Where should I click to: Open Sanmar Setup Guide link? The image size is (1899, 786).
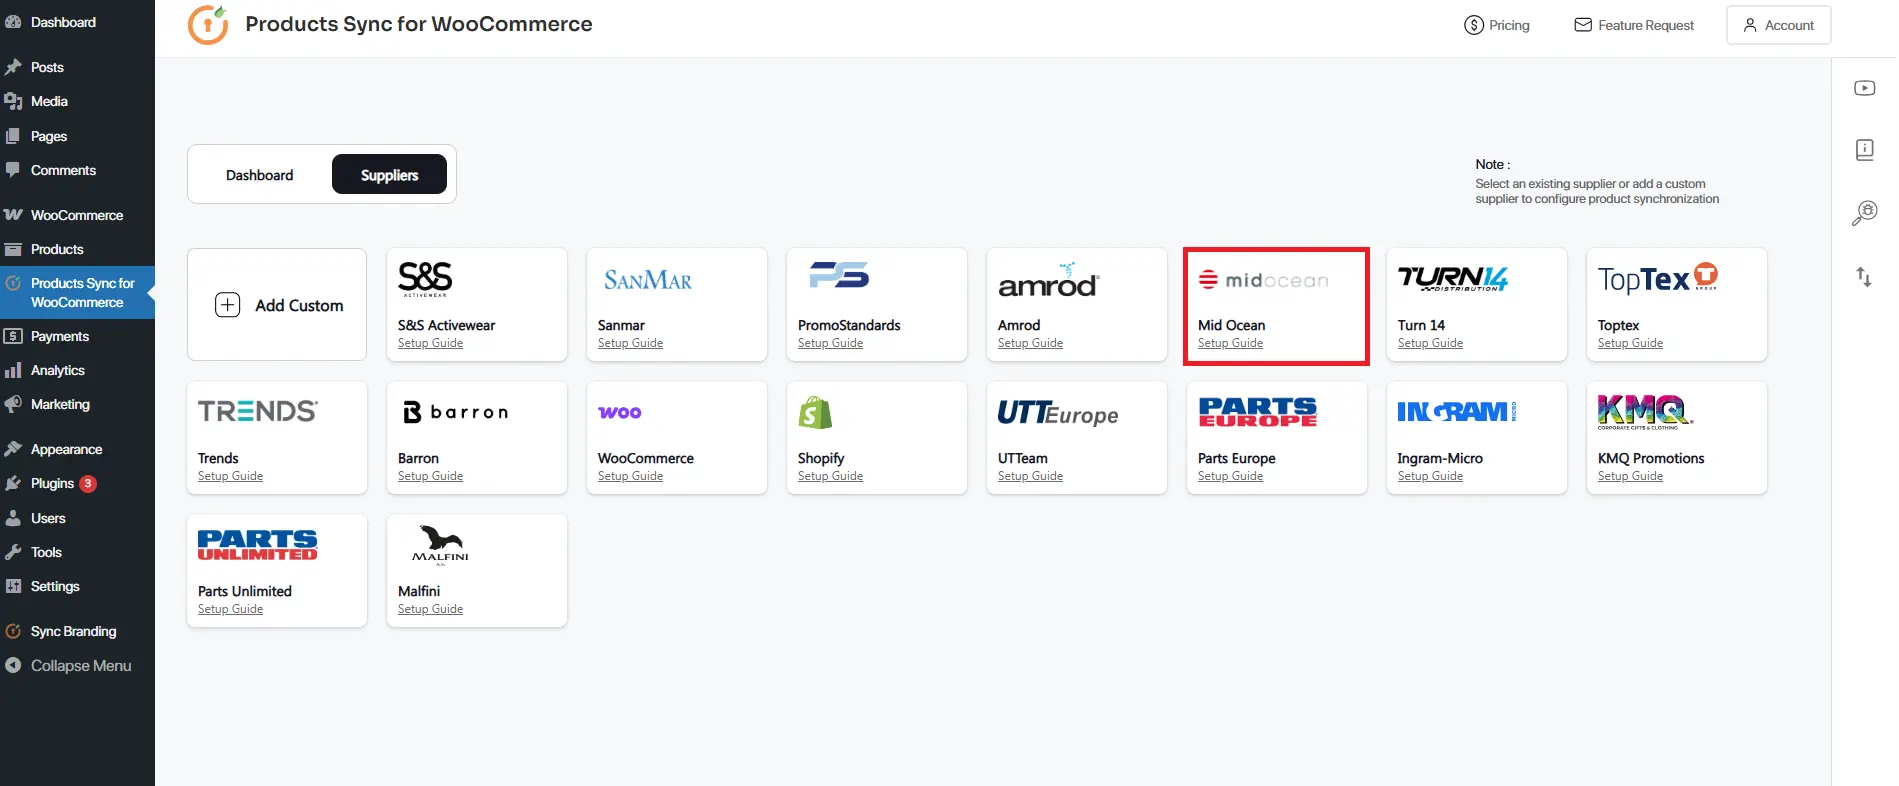[x=630, y=343]
